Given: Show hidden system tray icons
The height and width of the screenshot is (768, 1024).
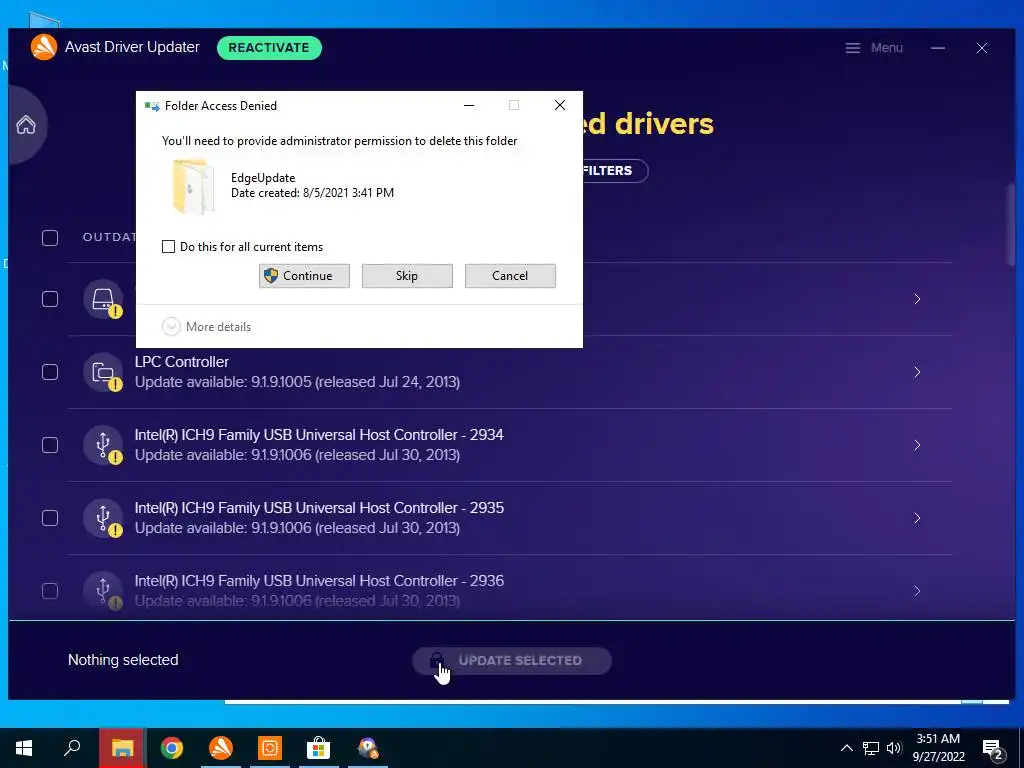Looking at the screenshot, I should (846, 748).
